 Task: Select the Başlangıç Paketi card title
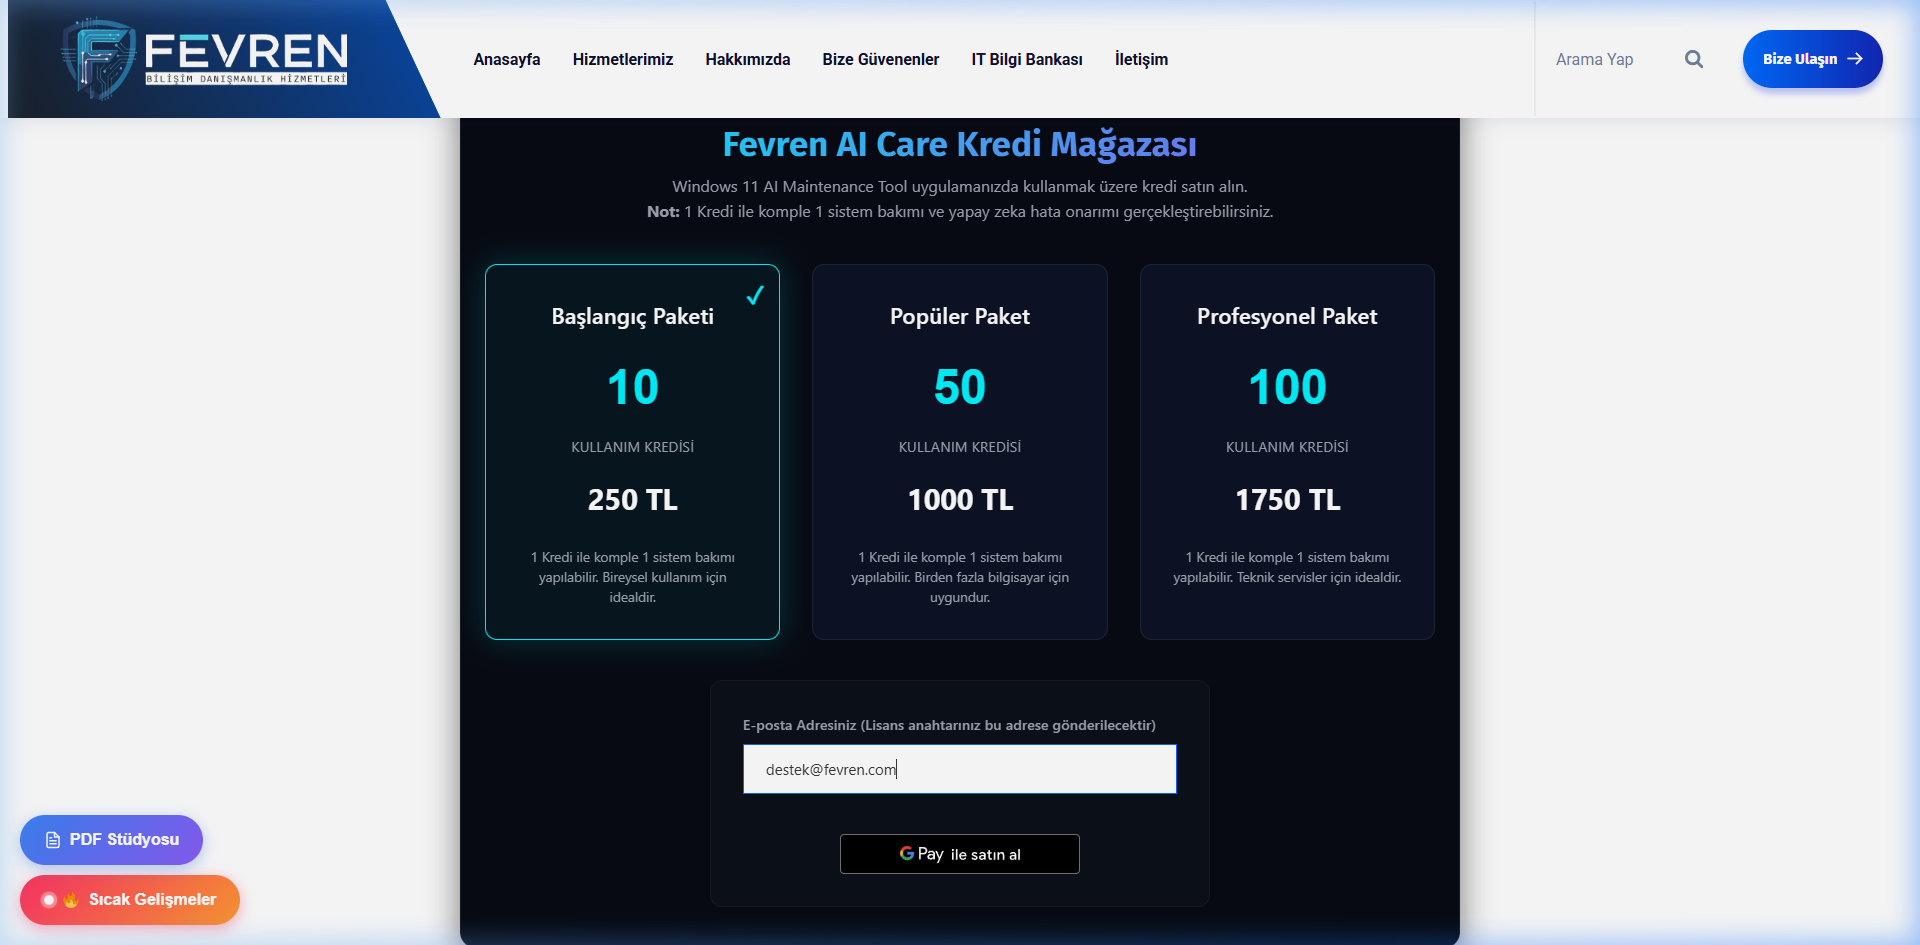pyautogui.click(x=633, y=317)
